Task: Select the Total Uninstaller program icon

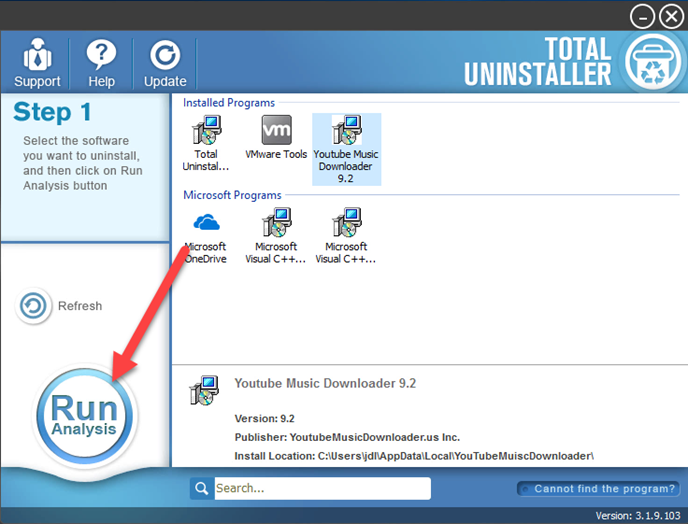Action: [x=206, y=143]
